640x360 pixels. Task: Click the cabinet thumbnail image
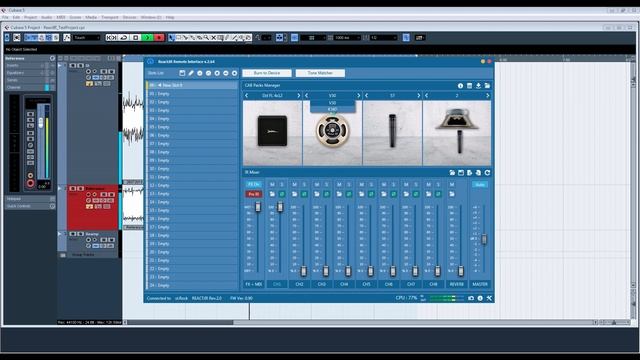pos(272,133)
